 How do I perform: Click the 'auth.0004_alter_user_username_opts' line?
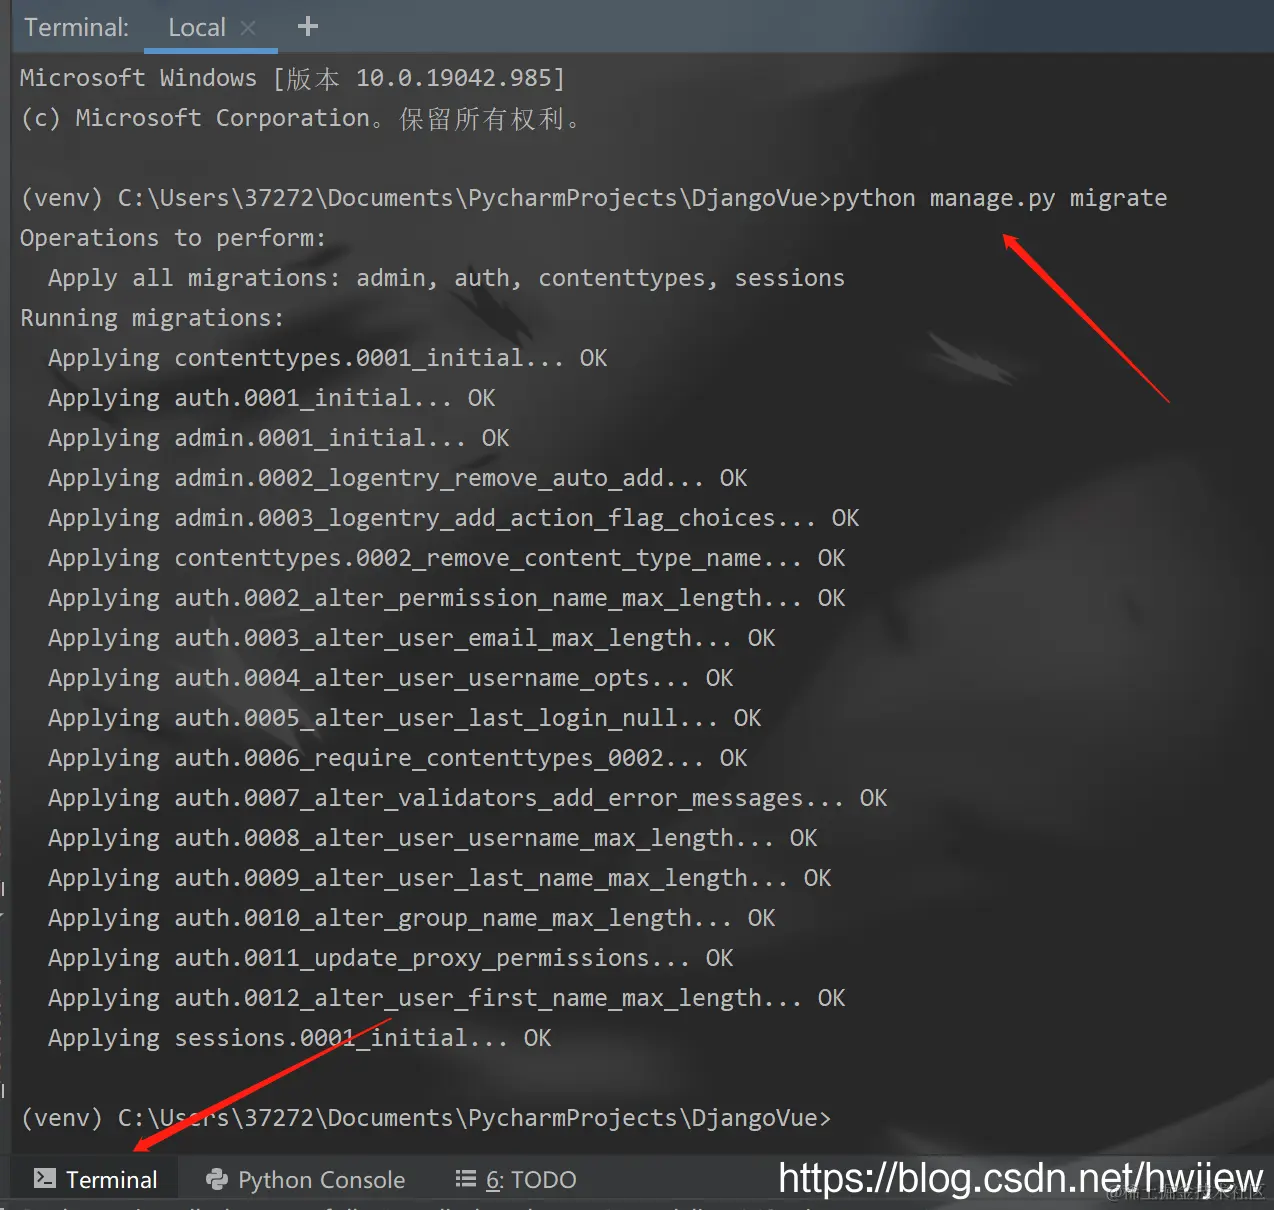pos(390,678)
